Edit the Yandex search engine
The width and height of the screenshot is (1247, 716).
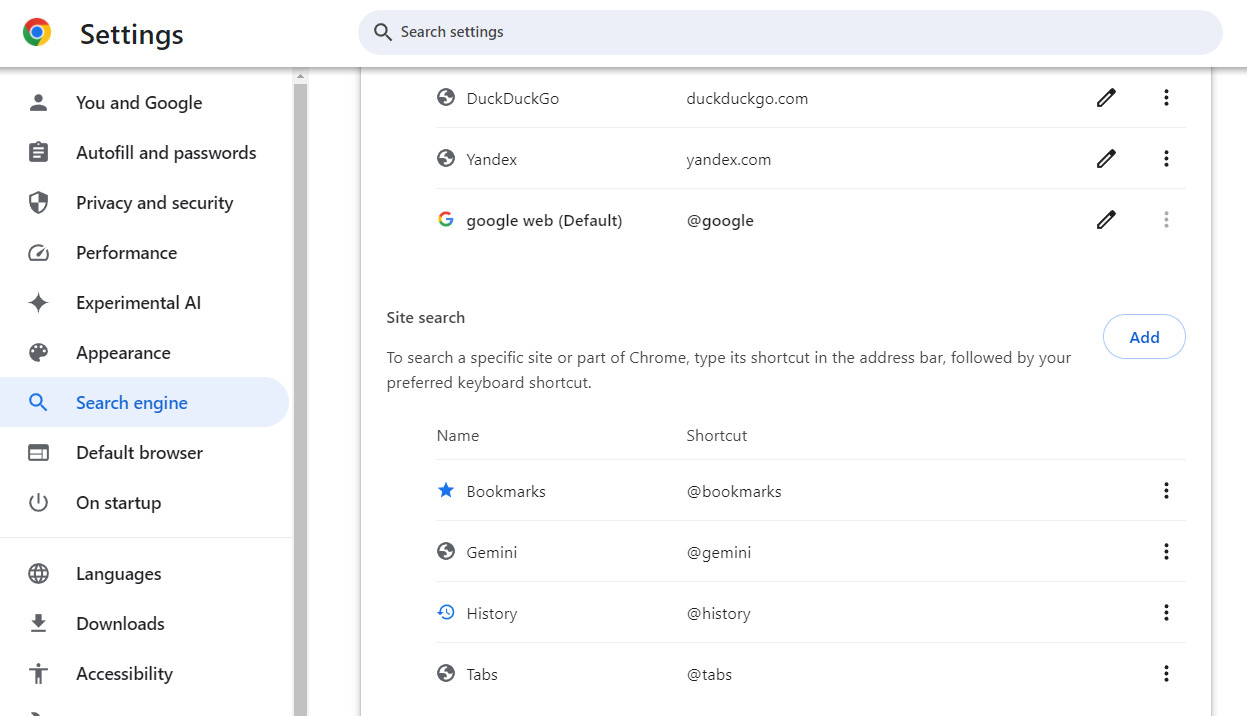1105,159
